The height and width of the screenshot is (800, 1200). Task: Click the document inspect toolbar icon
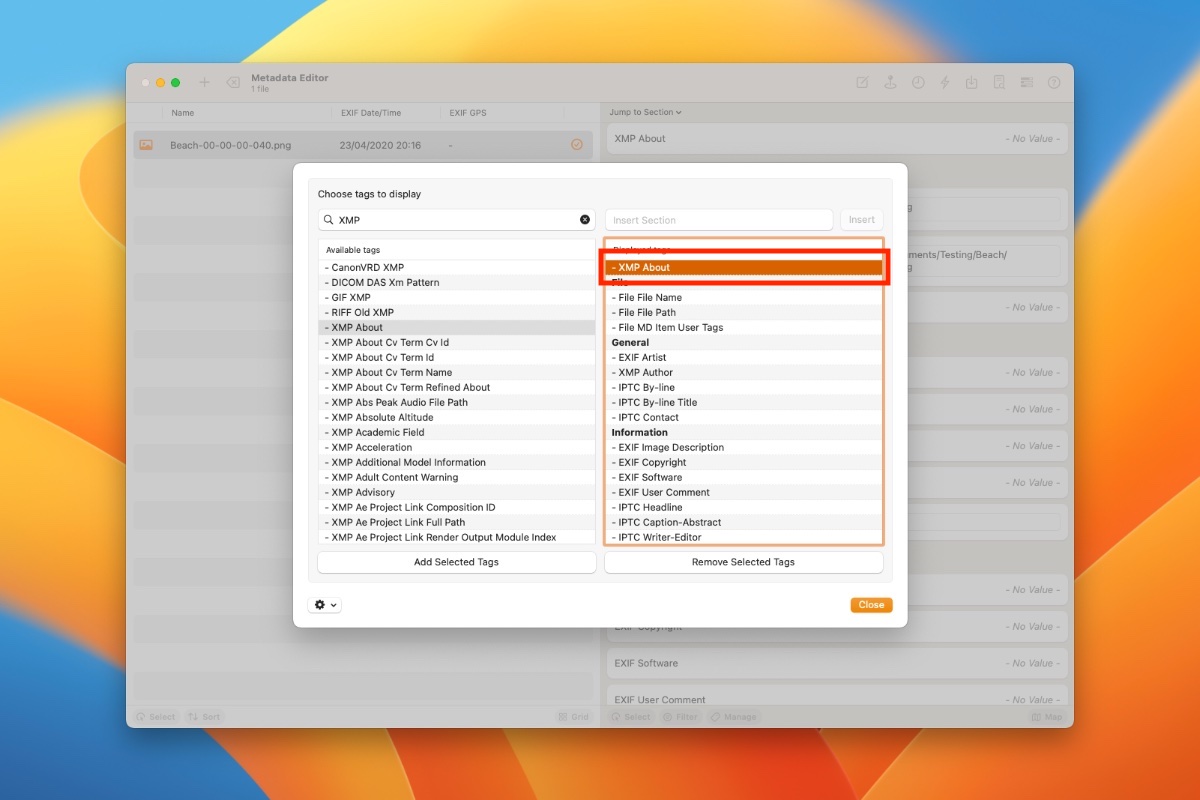coord(998,83)
